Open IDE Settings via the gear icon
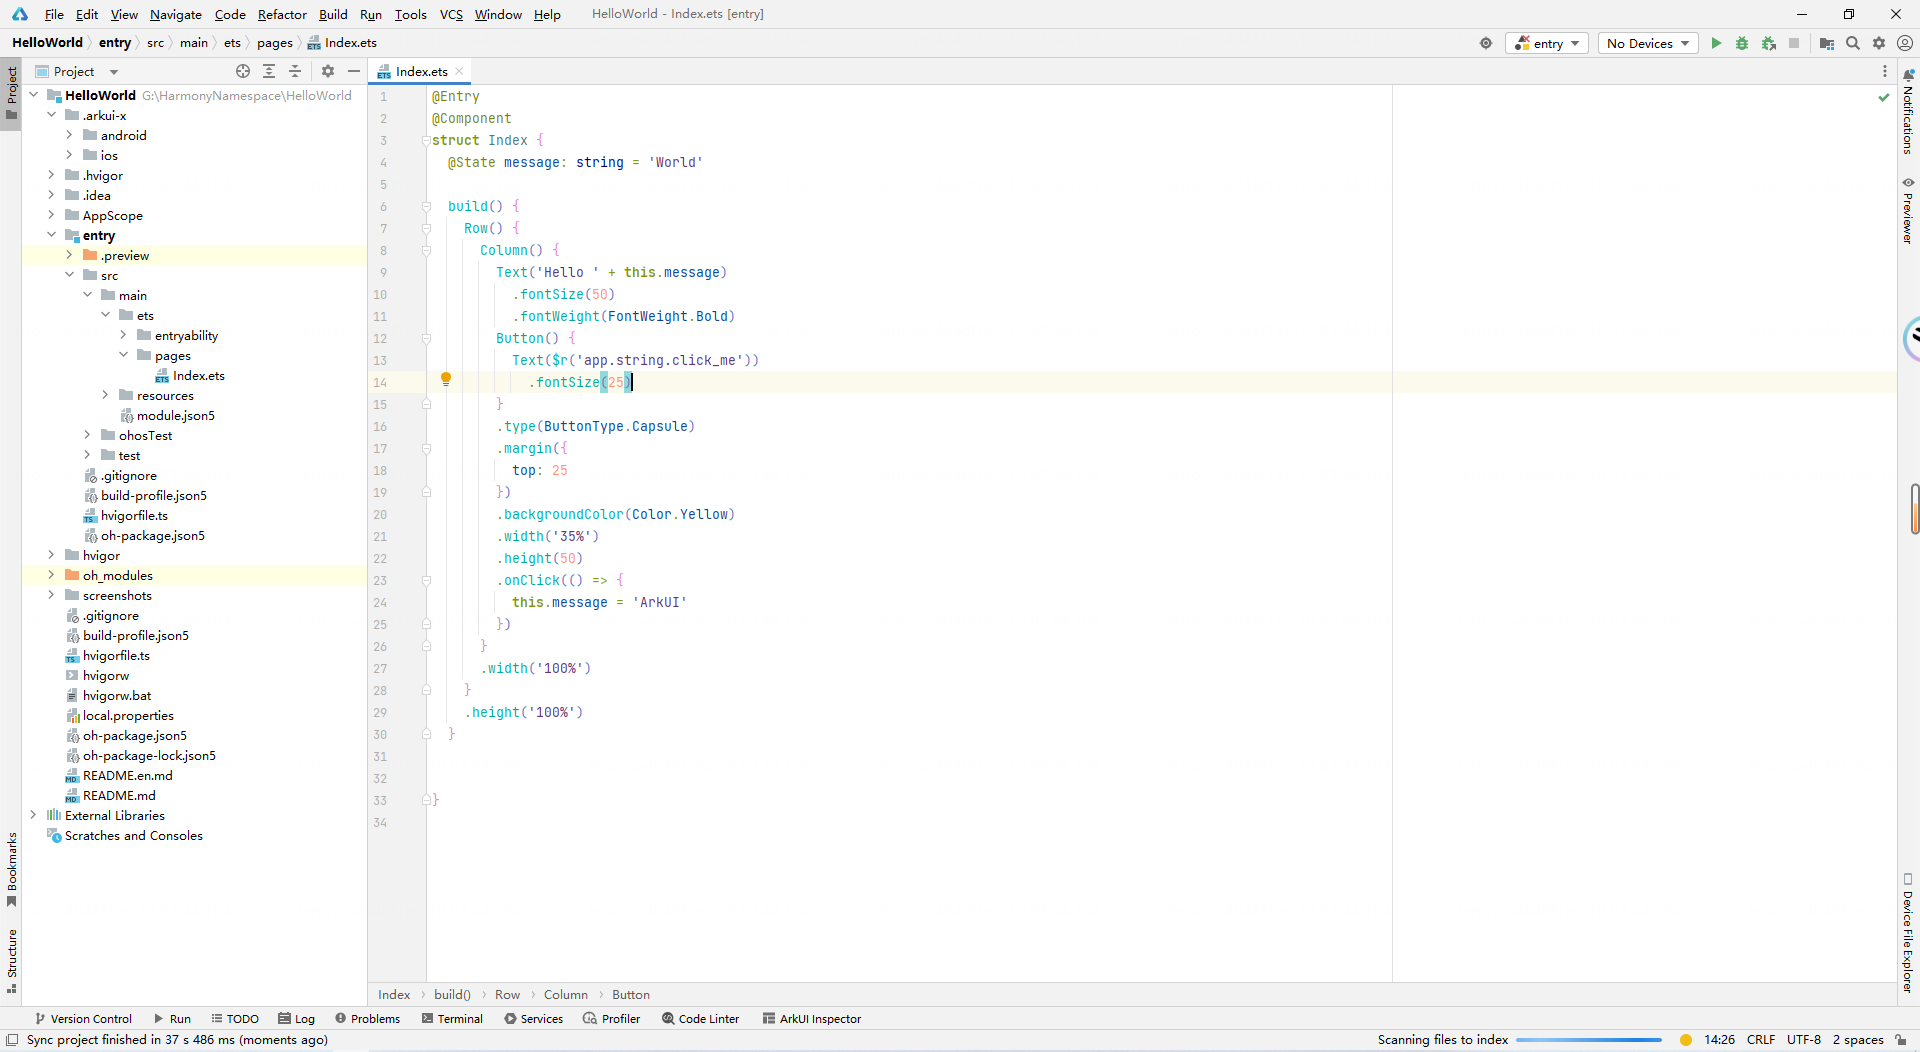The width and height of the screenshot is (1920, 1052). tap(1879, 43)
